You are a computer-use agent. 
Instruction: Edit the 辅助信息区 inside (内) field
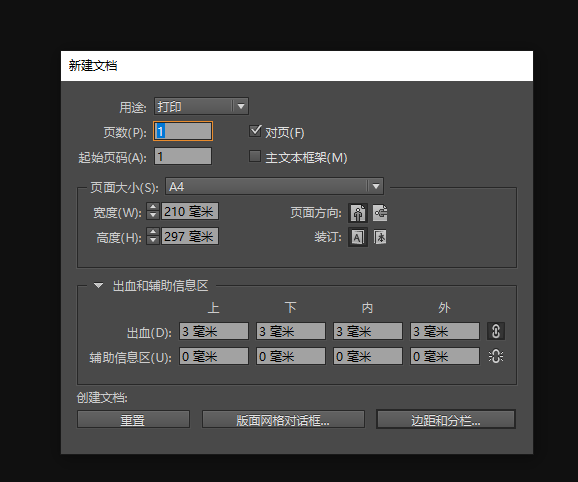pyautogui.click(x=368, y=356)
